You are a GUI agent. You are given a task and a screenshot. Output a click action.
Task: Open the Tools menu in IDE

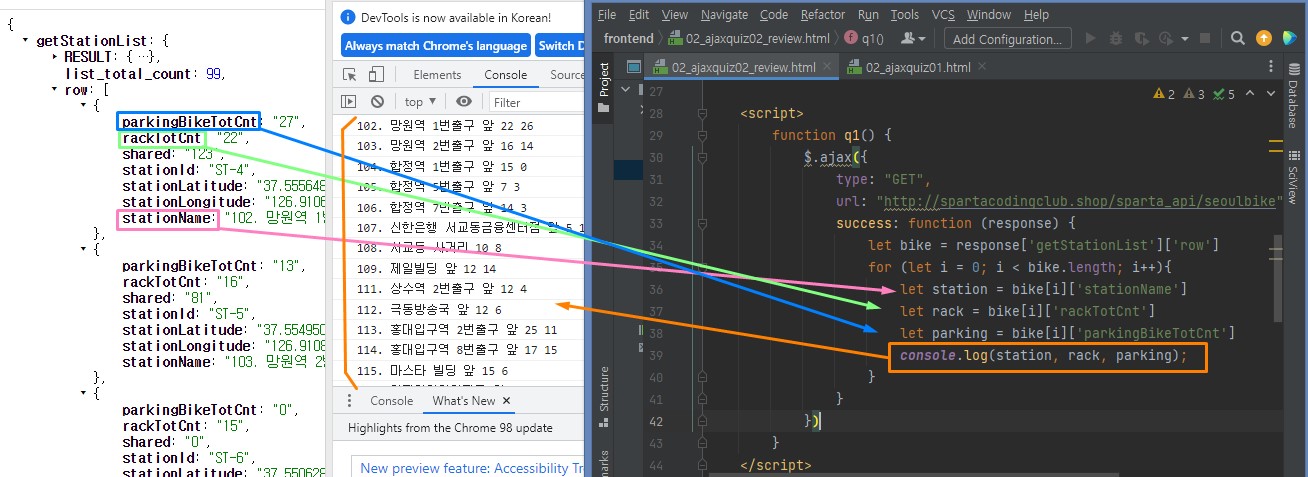point(904,14)
